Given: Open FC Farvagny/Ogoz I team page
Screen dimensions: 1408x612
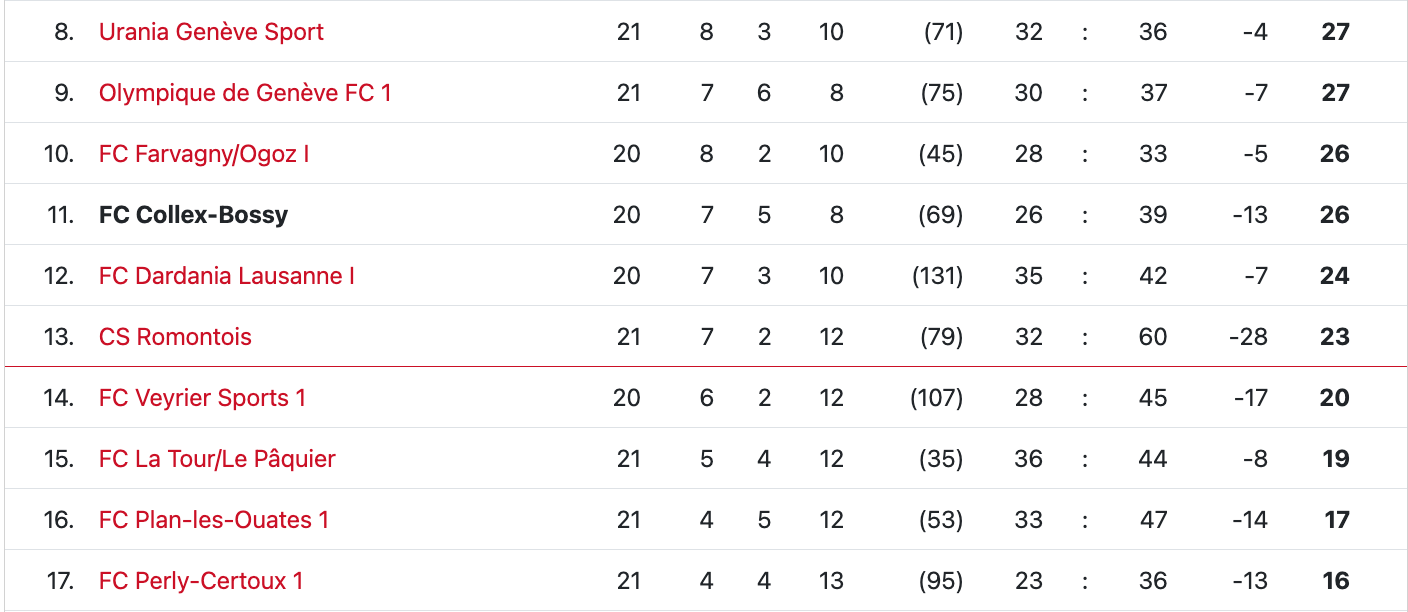Looking at the screenshot, I should pyautogui.click(x=204, y=154).
